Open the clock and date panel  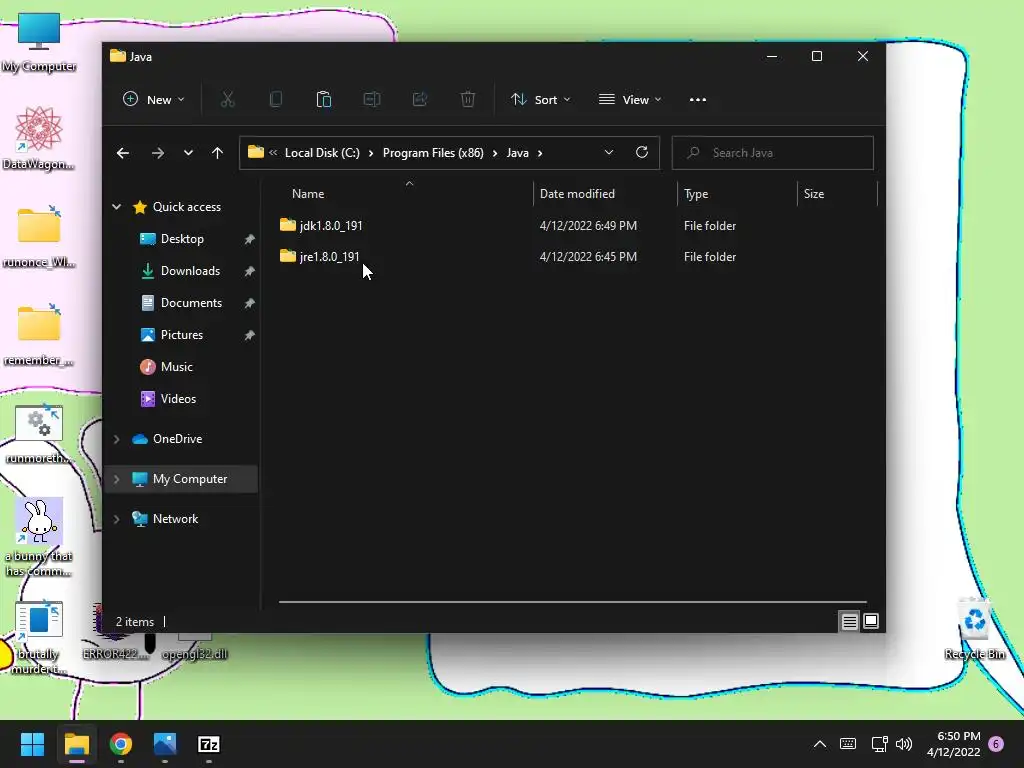pyautogui.click(x=953, y=744)
